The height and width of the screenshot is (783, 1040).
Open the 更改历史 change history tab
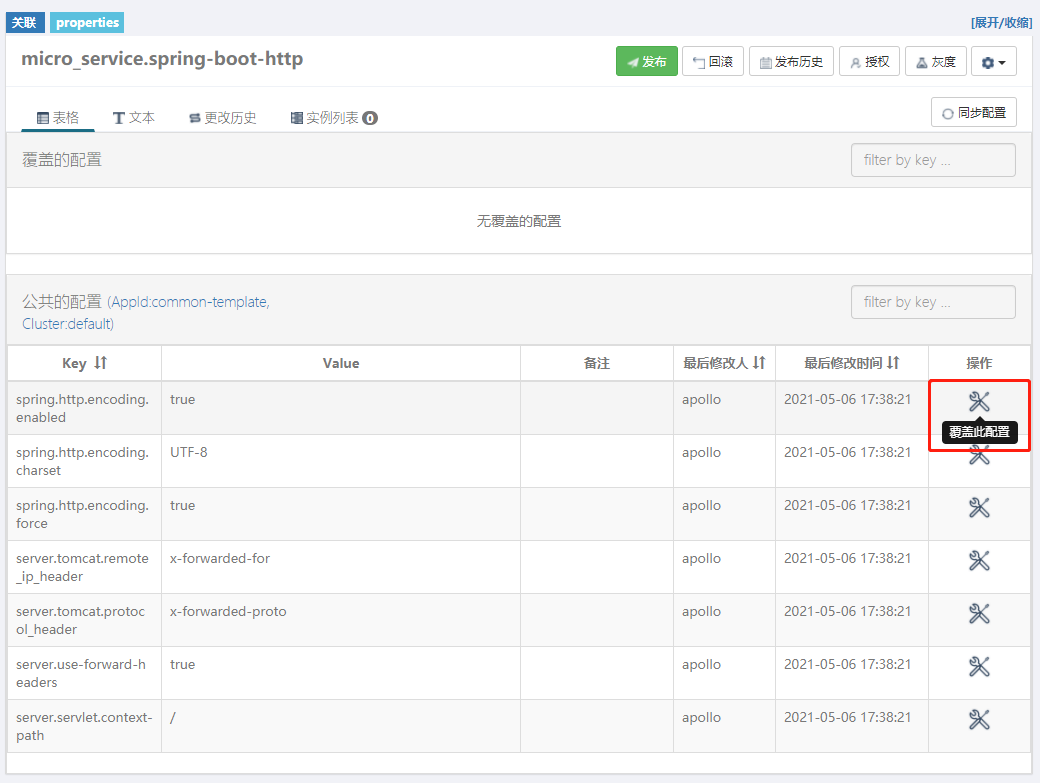click(x=222, y=118)
